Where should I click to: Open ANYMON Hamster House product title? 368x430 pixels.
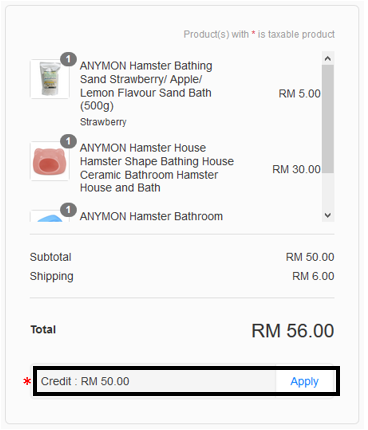pos(157,168)
